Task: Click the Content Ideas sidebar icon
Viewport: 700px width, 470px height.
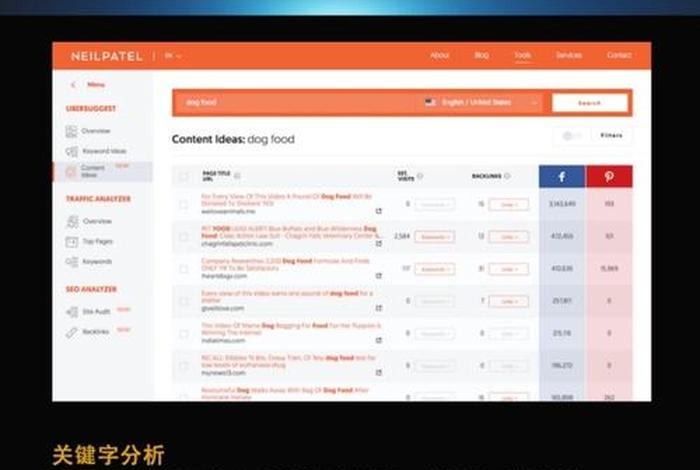Action: 71,171
